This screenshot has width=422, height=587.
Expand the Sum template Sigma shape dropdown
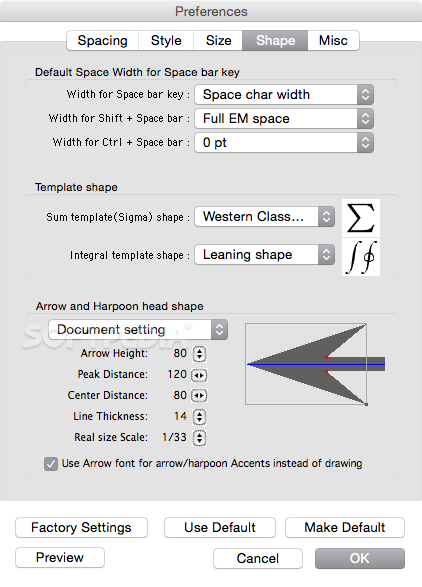pyautogui.click(x=264, y=216)
